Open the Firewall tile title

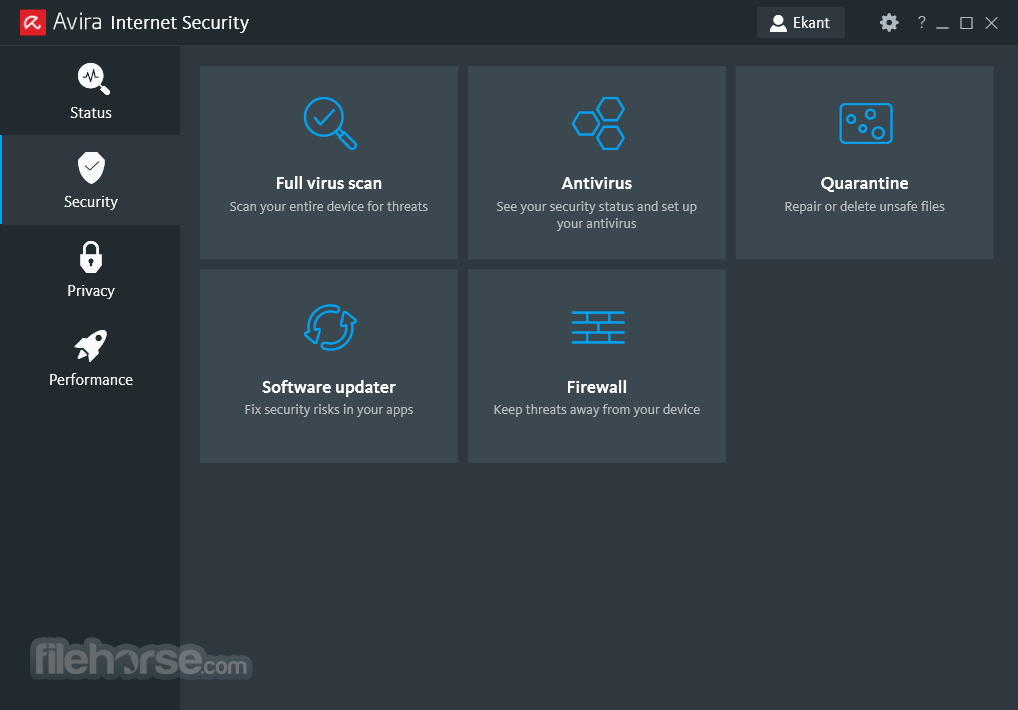[597, 387]
